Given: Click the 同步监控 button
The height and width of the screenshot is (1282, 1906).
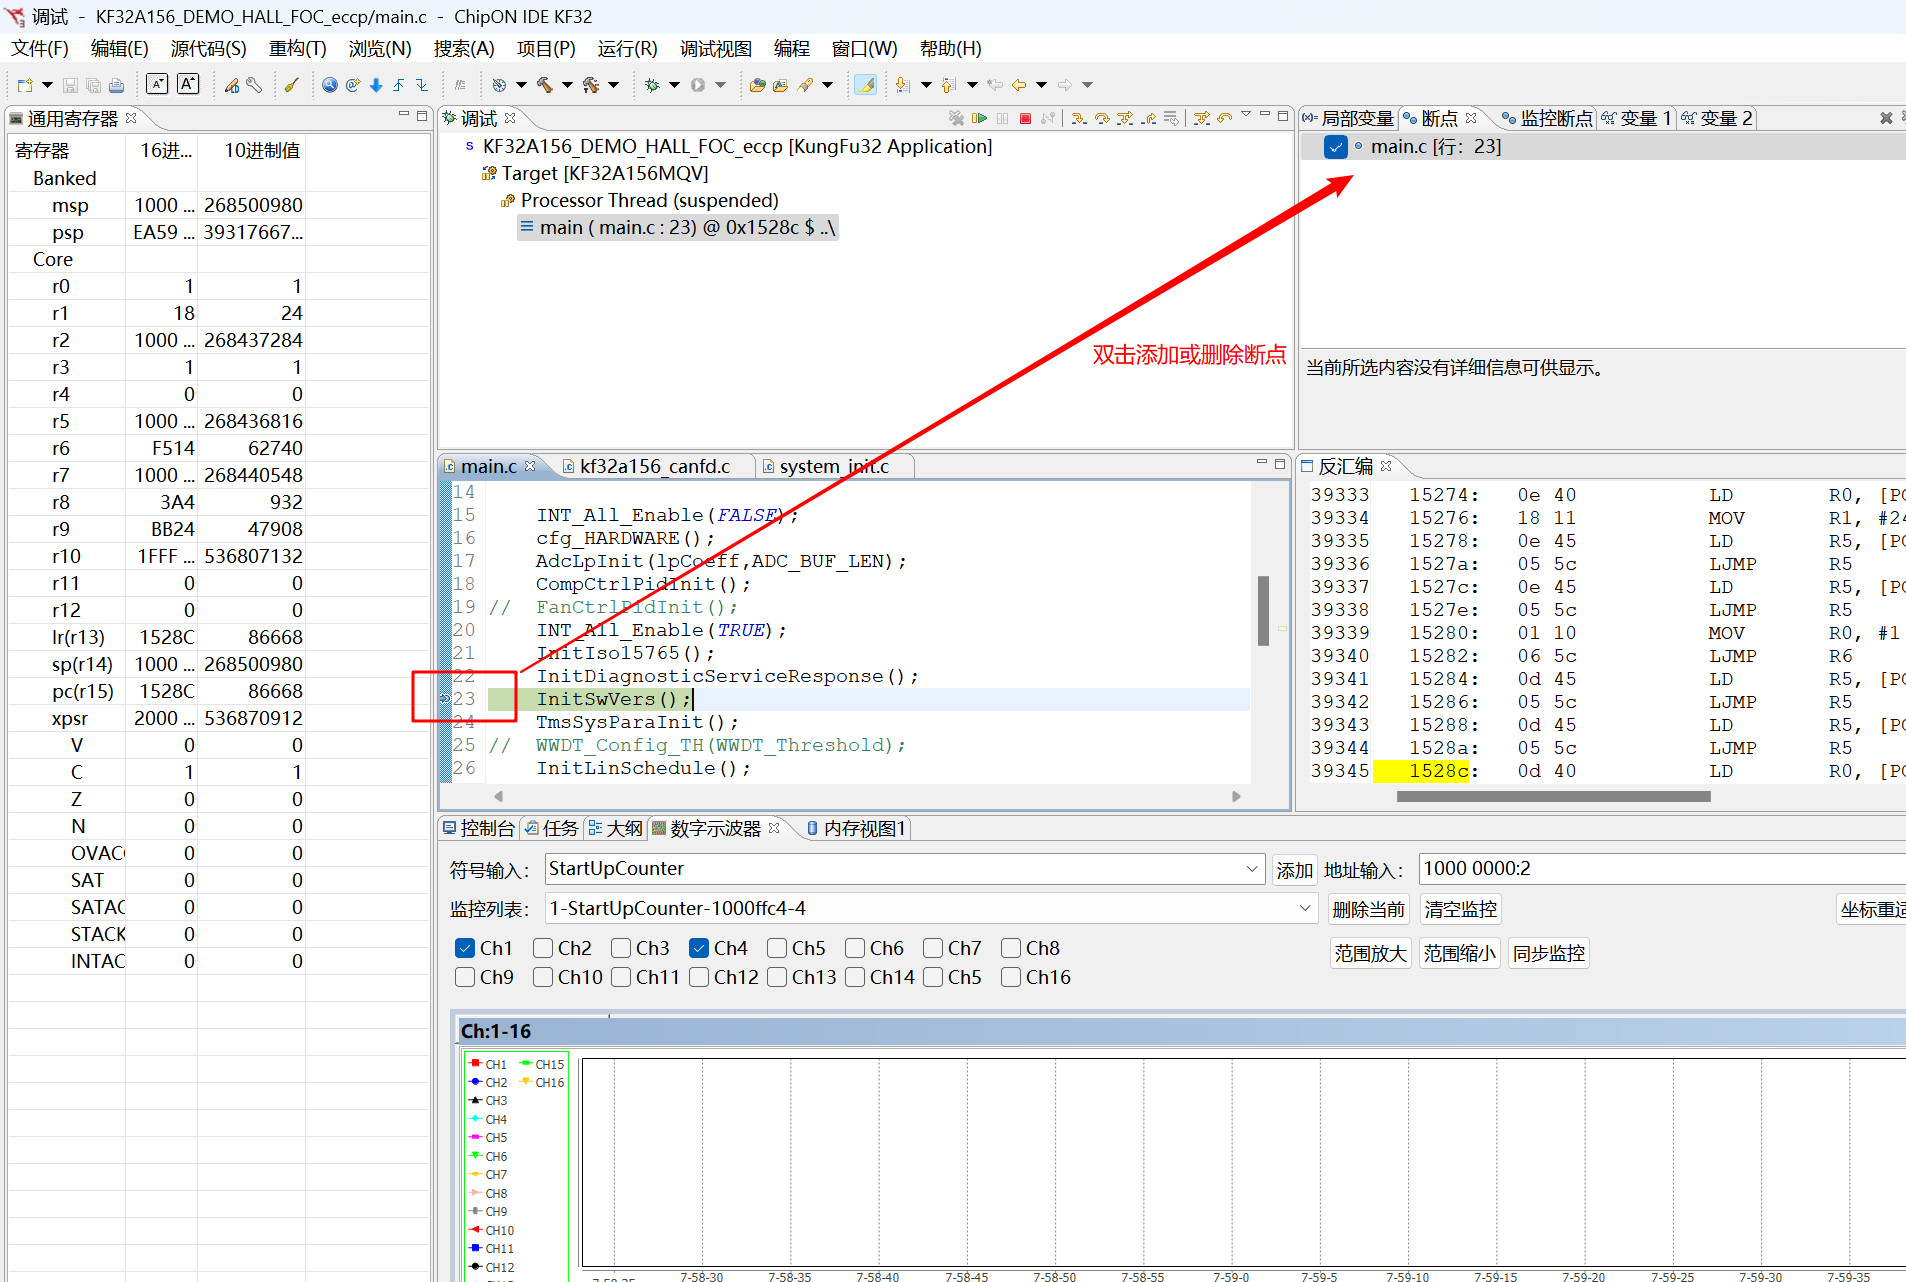Looking at the screenshot, I should 1548,953.
